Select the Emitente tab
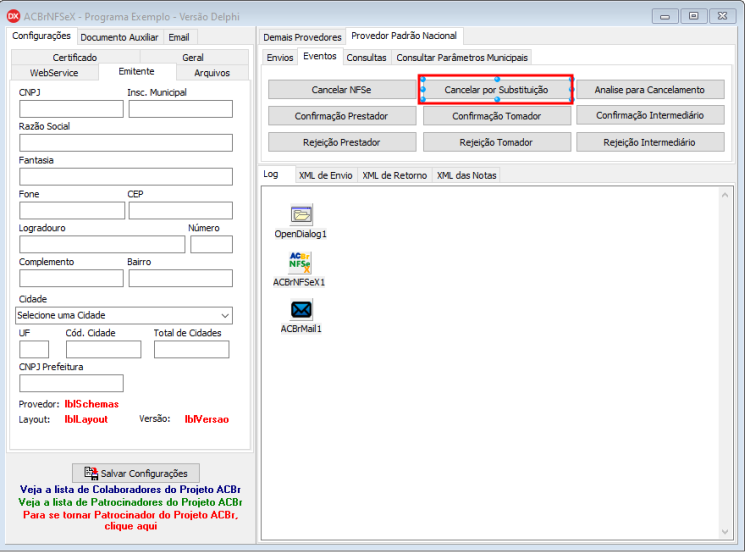 pyautogui.click(x=137, y=71)
